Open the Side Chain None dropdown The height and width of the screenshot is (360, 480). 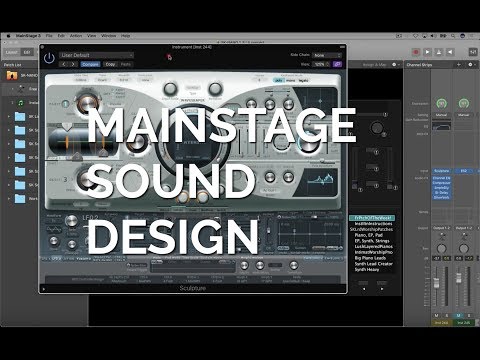[x=327, y=55]
